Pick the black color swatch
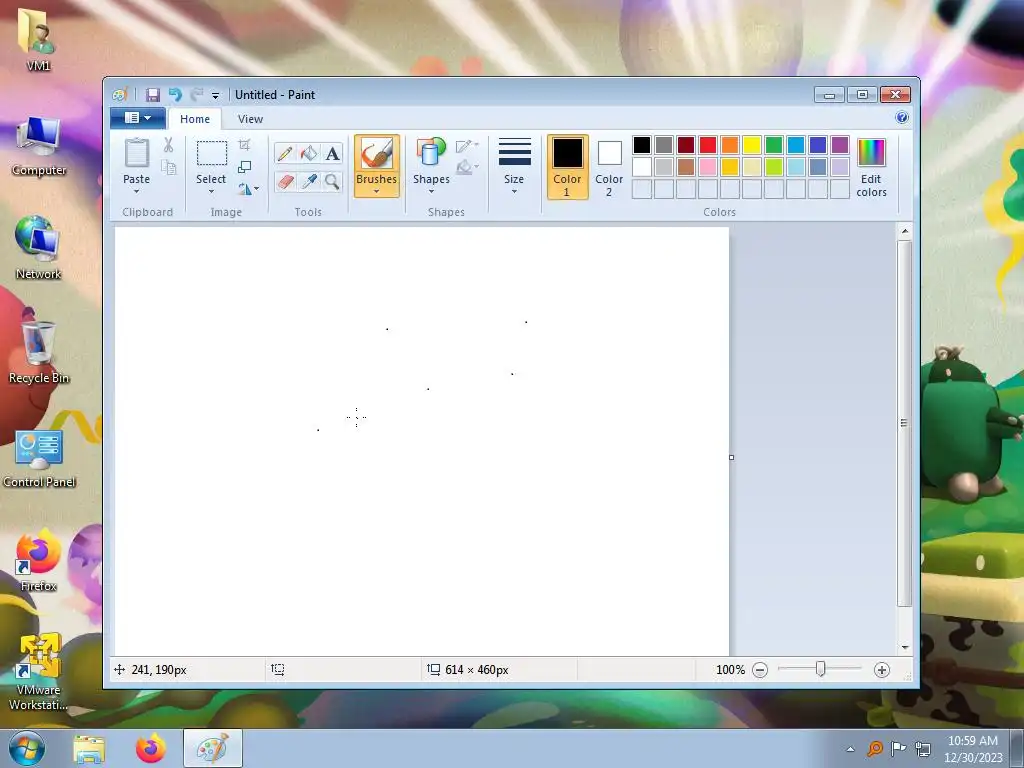This screenshot has width=1024, height=768. tap(642, 145)
